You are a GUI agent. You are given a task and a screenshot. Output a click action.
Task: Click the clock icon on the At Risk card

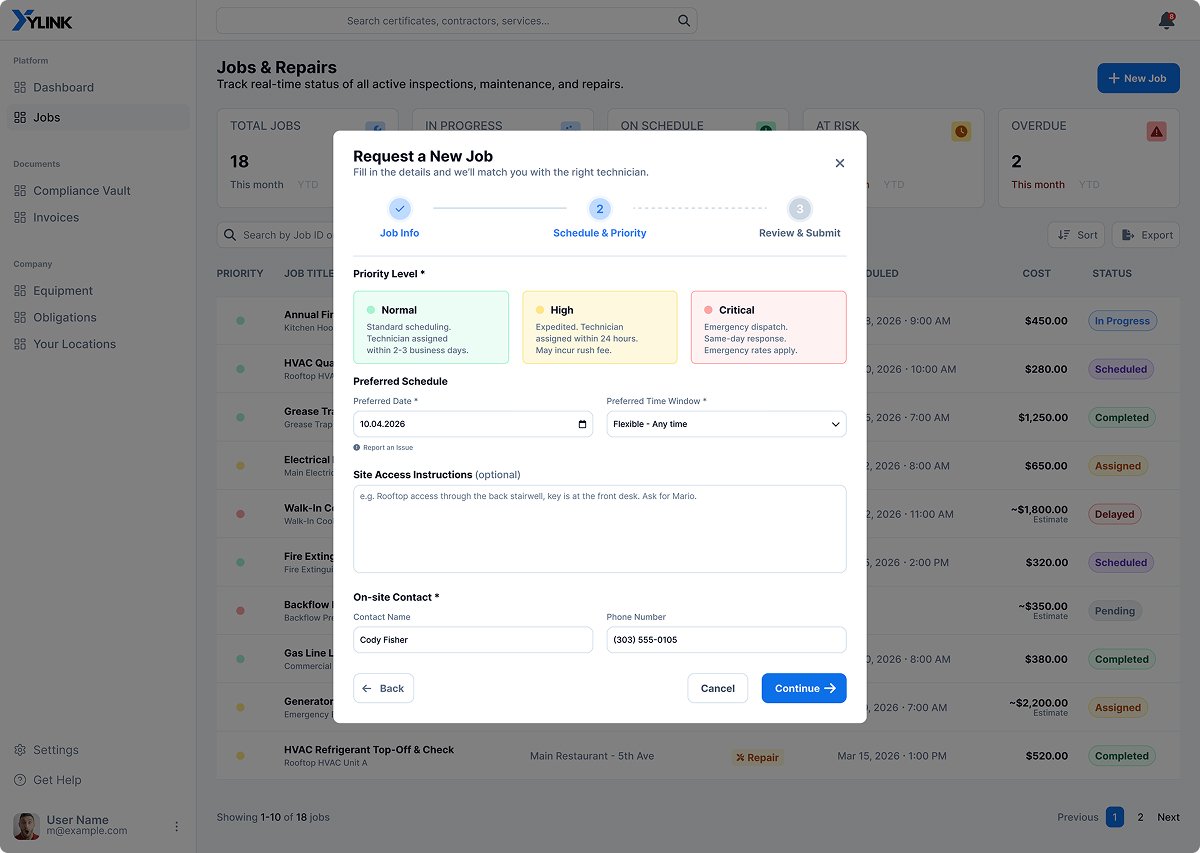[961, 131]
